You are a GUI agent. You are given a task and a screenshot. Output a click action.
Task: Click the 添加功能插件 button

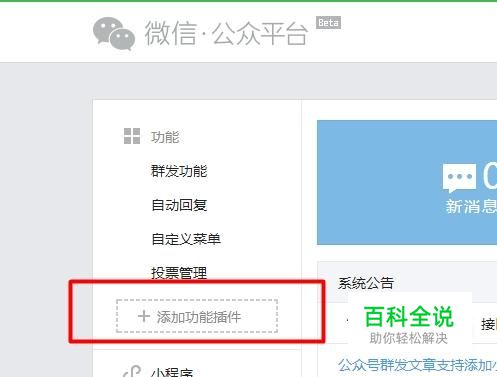point(197,316)
